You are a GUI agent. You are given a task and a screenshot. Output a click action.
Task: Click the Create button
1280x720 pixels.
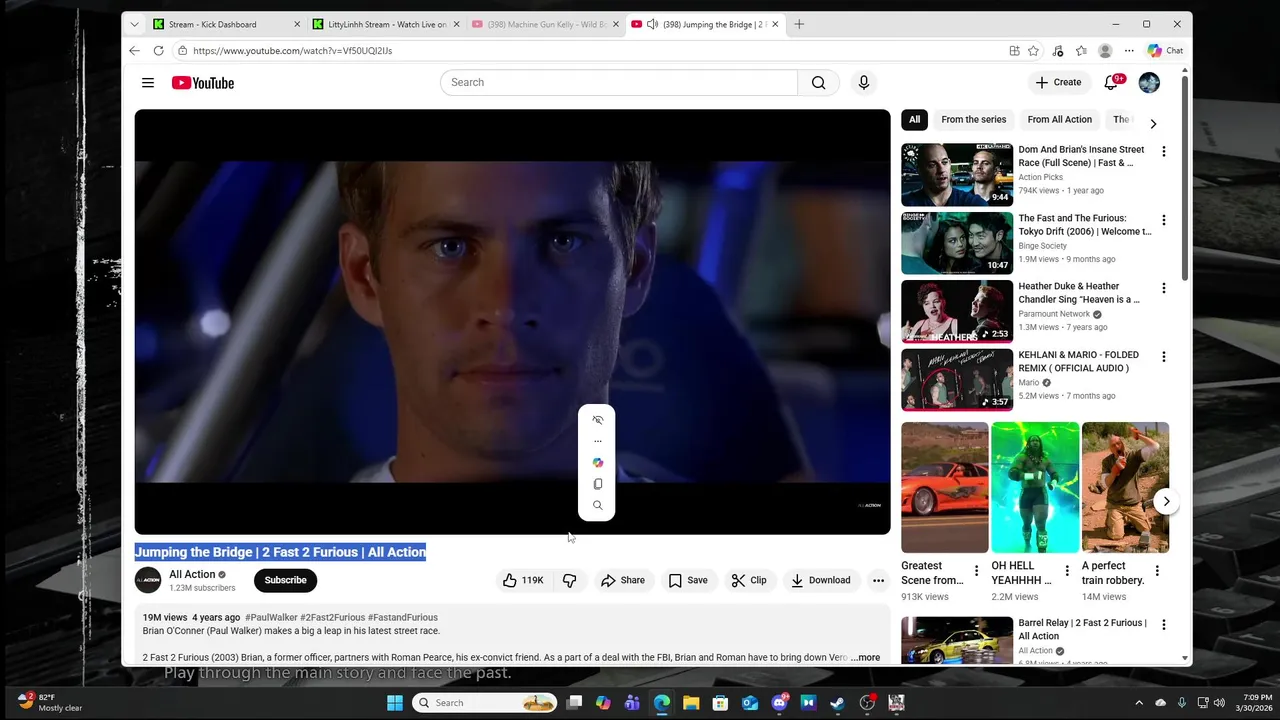click(1058, 83)
